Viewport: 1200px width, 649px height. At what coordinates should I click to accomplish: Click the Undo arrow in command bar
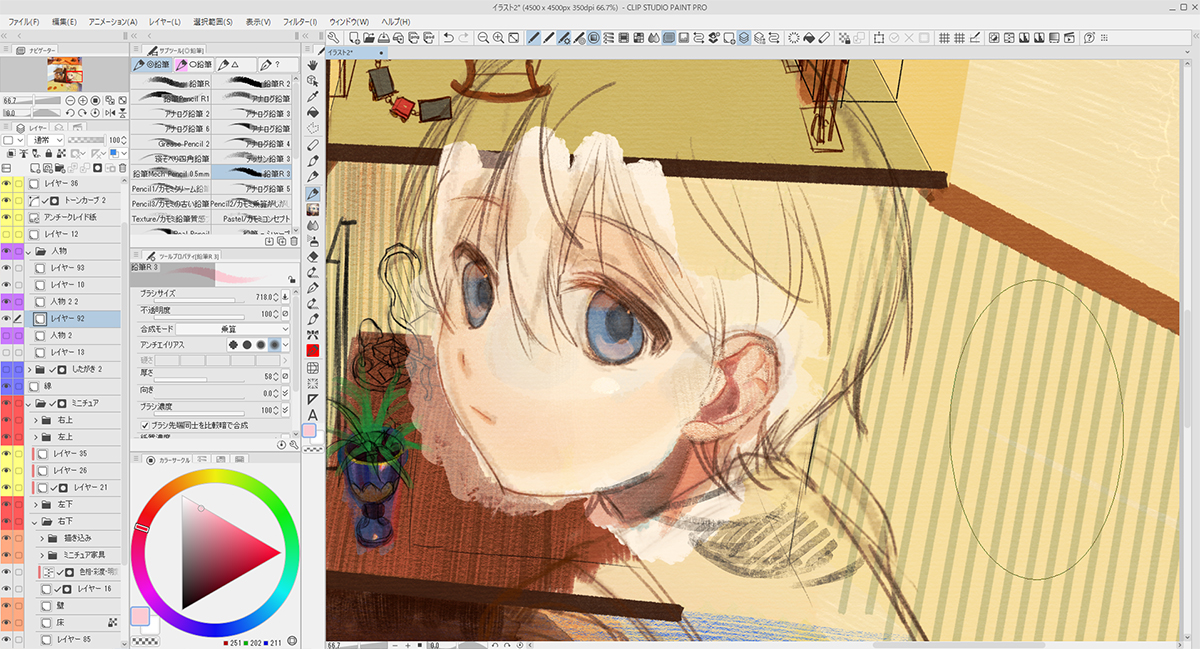tap(449, 38)
